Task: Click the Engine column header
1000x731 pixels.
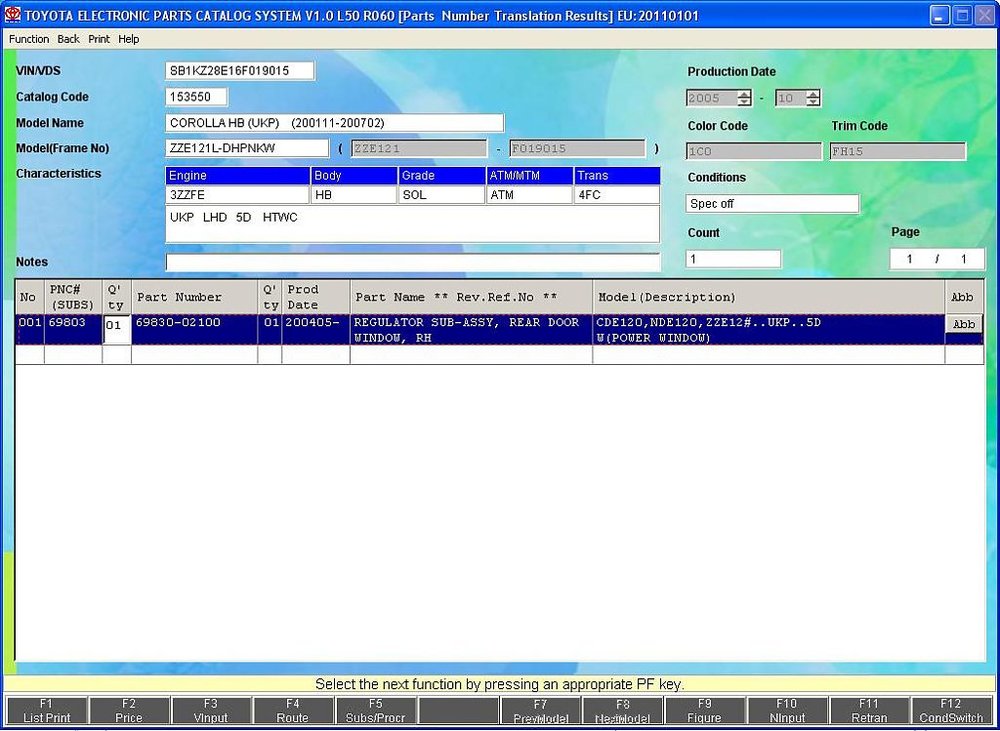Action: point(237,175)
